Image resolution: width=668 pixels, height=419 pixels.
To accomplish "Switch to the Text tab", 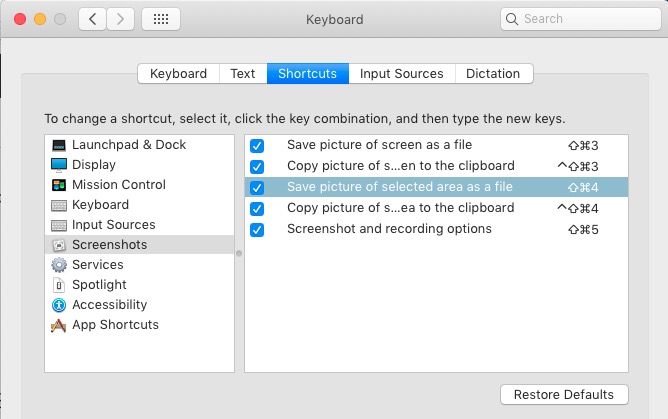I will pos(242,73).
